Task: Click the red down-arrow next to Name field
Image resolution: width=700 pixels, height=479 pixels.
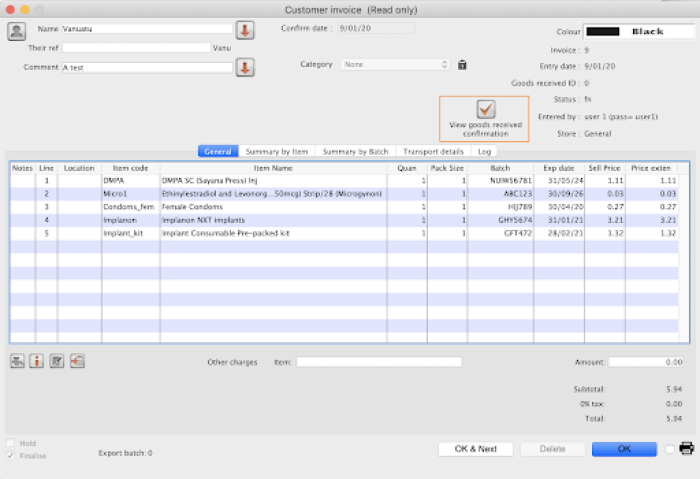Action: 245,30
